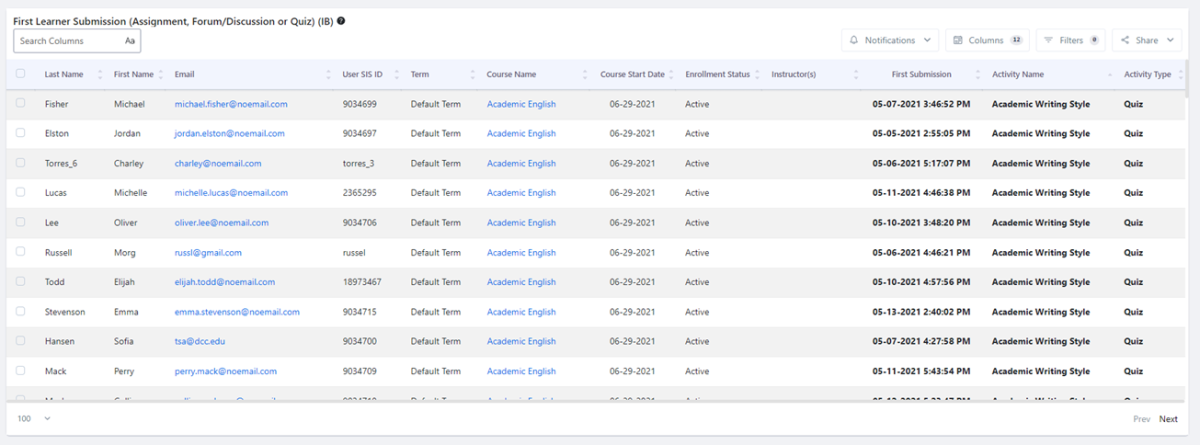
Task: Click the Filters funnel icon
Action: point(1048,40)
